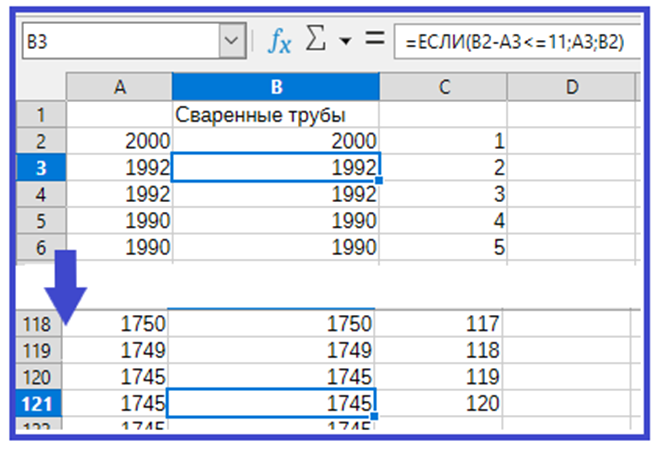661x453 pixels.
Task: Select column D header
Action: tap(572, 87)
